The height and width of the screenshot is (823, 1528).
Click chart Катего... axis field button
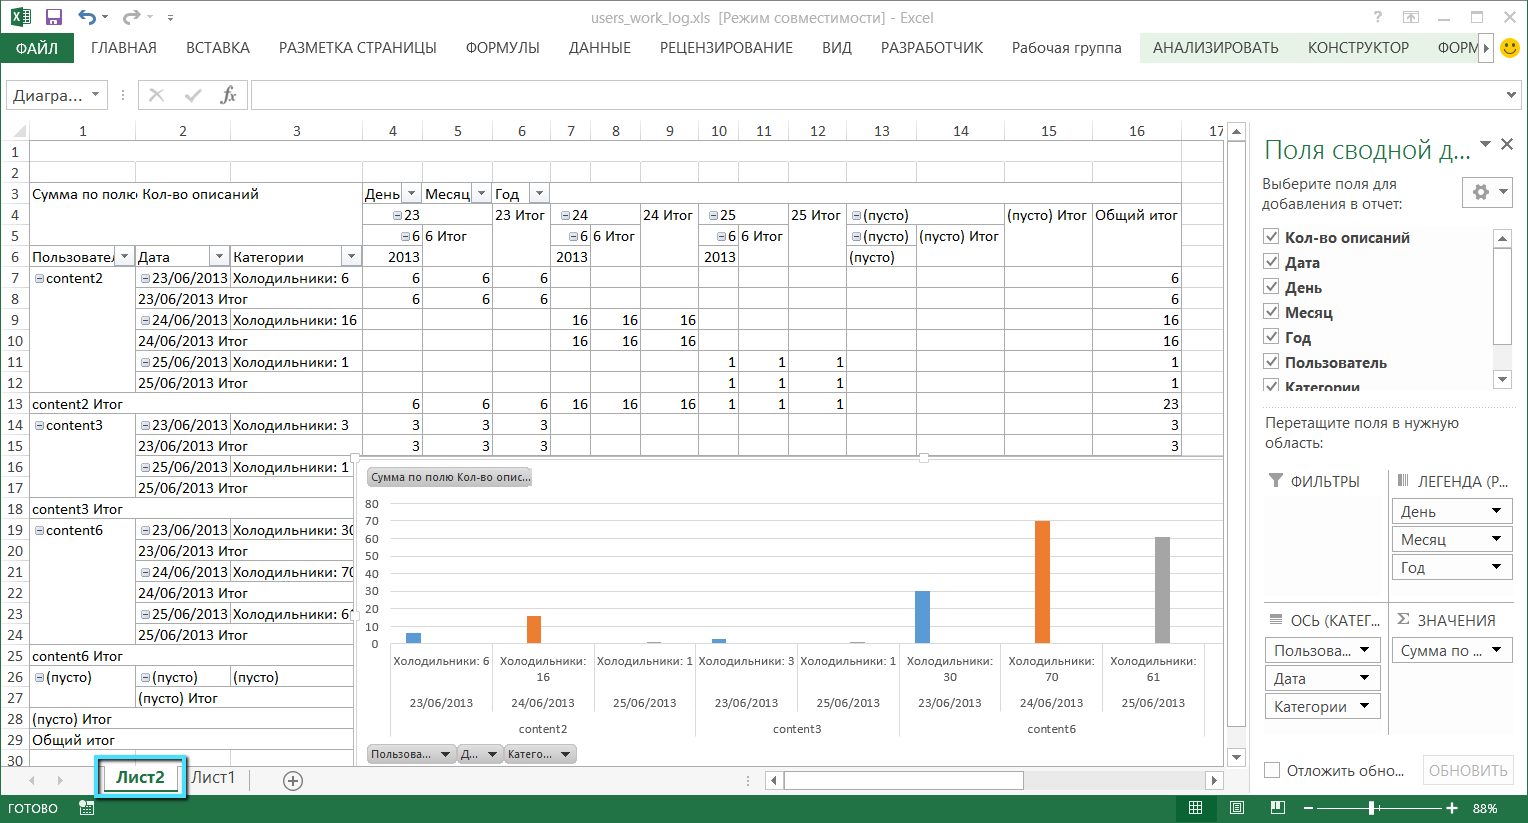(540, 754)
